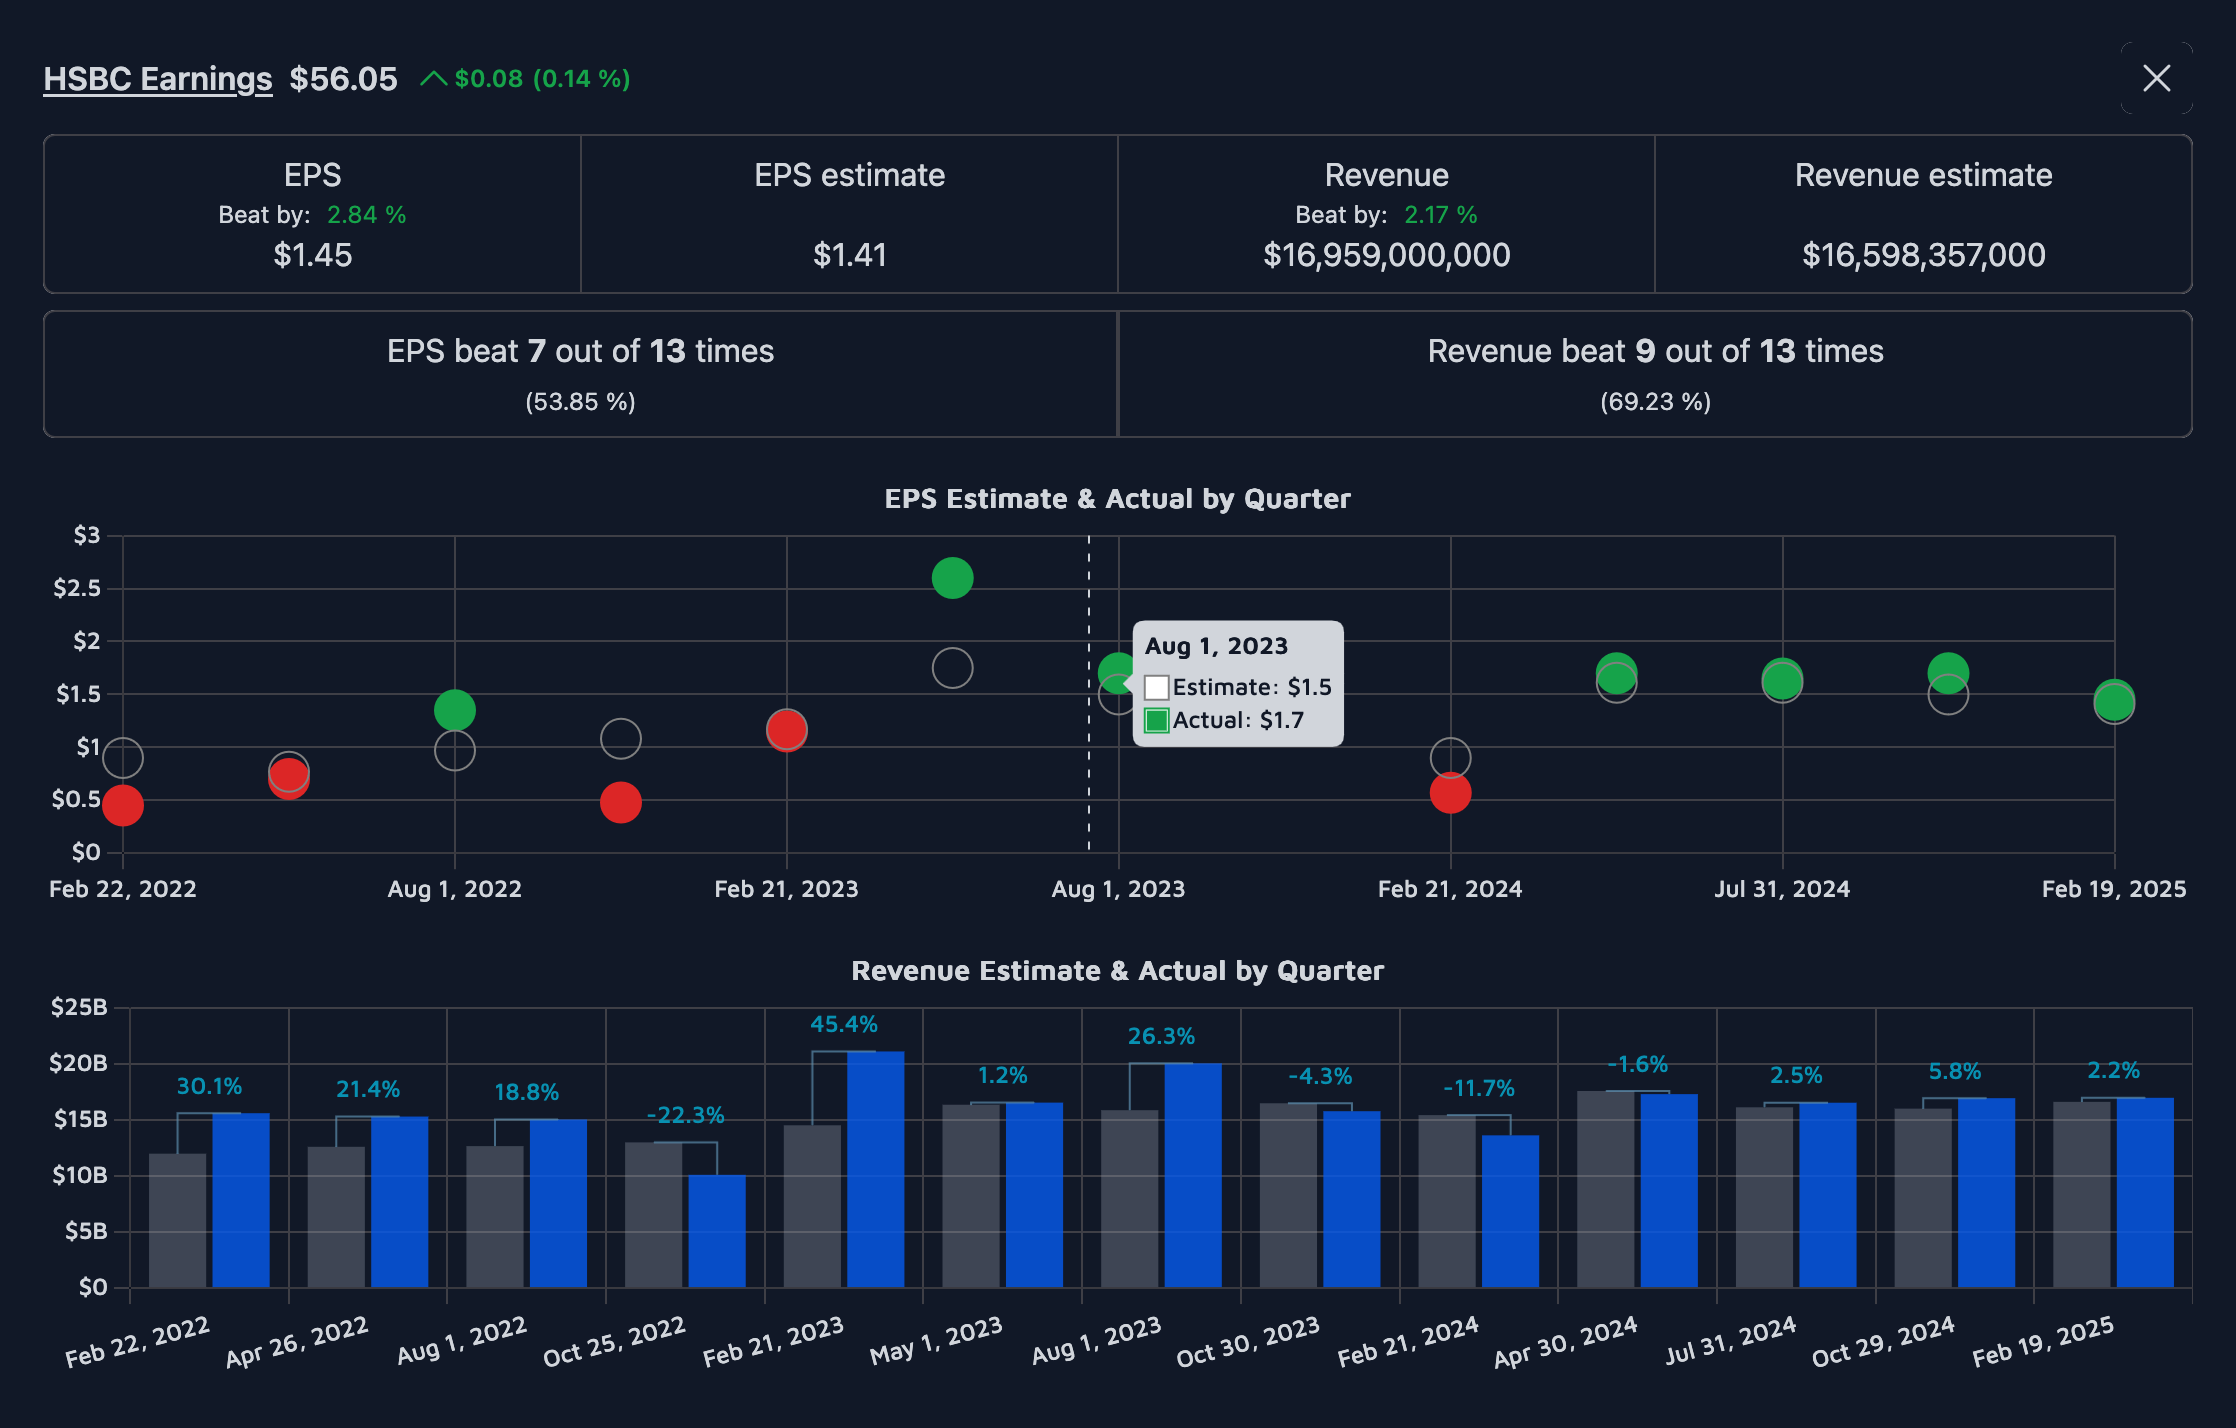Click the 26.3% revenue surprise label

click(1161, 1036)
